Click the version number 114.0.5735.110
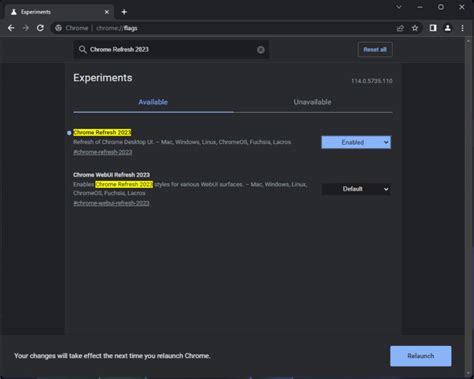Viewport: 474px width, 379px height. pos(372,81)
